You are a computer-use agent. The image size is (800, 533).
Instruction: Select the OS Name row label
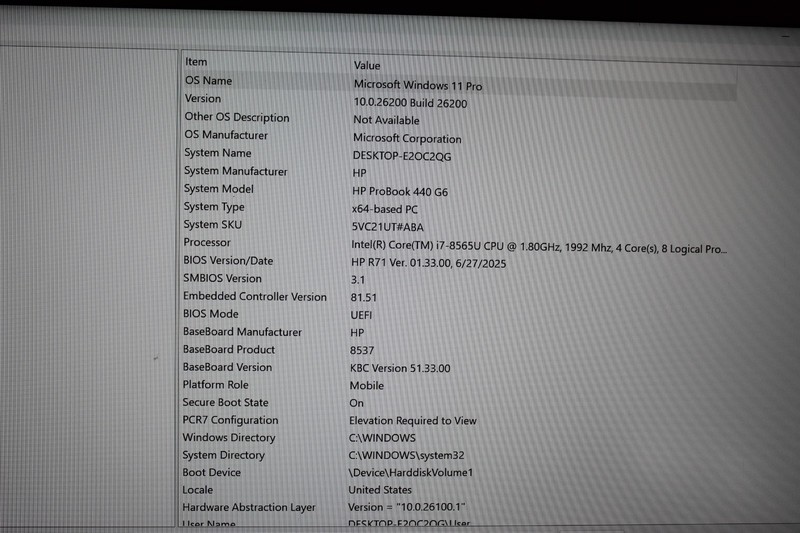tap(208, 81)
